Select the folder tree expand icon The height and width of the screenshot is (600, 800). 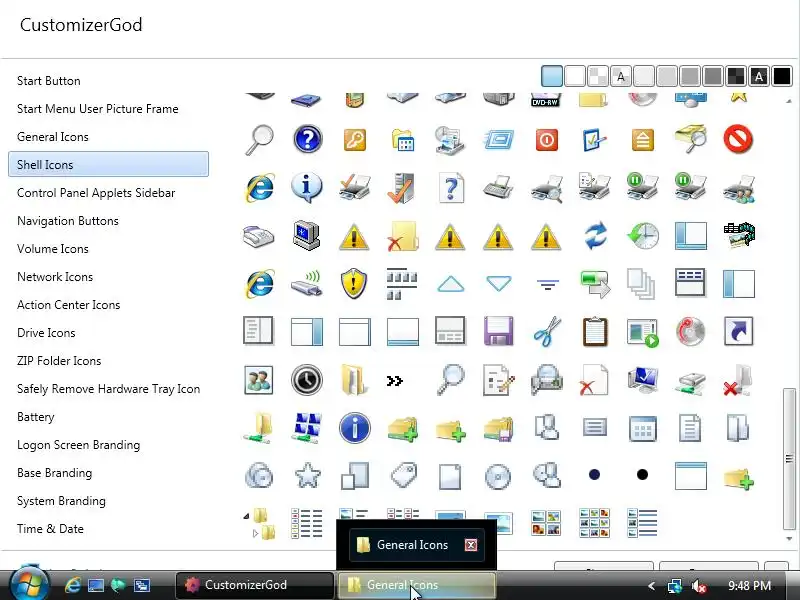(x=261, y=523)
